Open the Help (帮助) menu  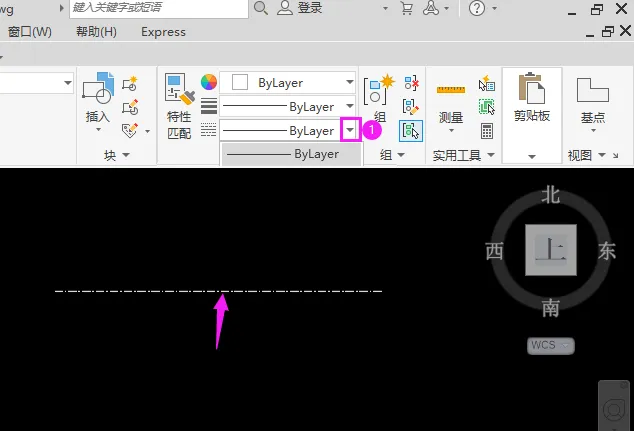coord(96,32)
